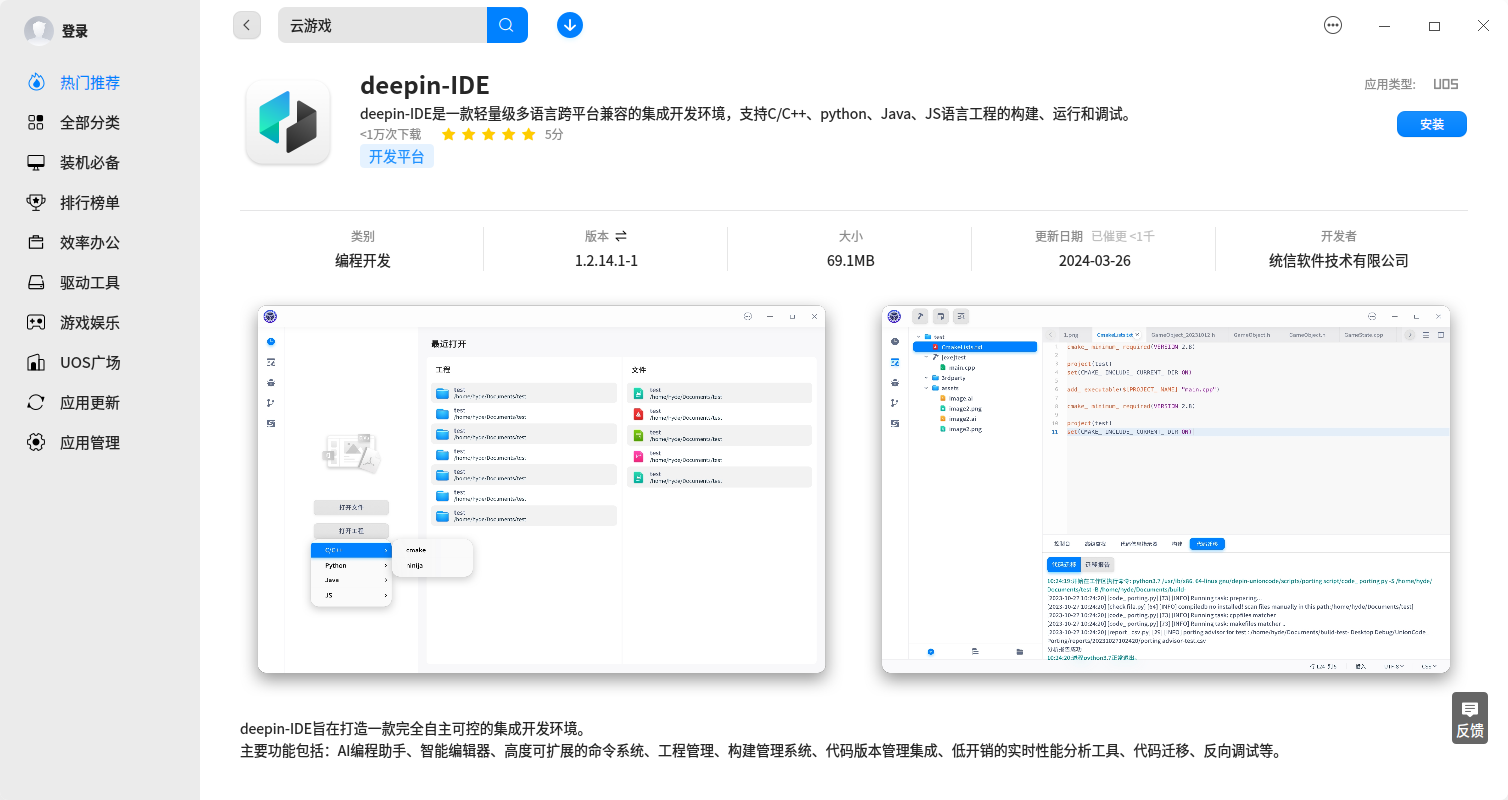Click the 登录 login link
The height and width of the screenshot is (800, 1508).
point(75,31)
